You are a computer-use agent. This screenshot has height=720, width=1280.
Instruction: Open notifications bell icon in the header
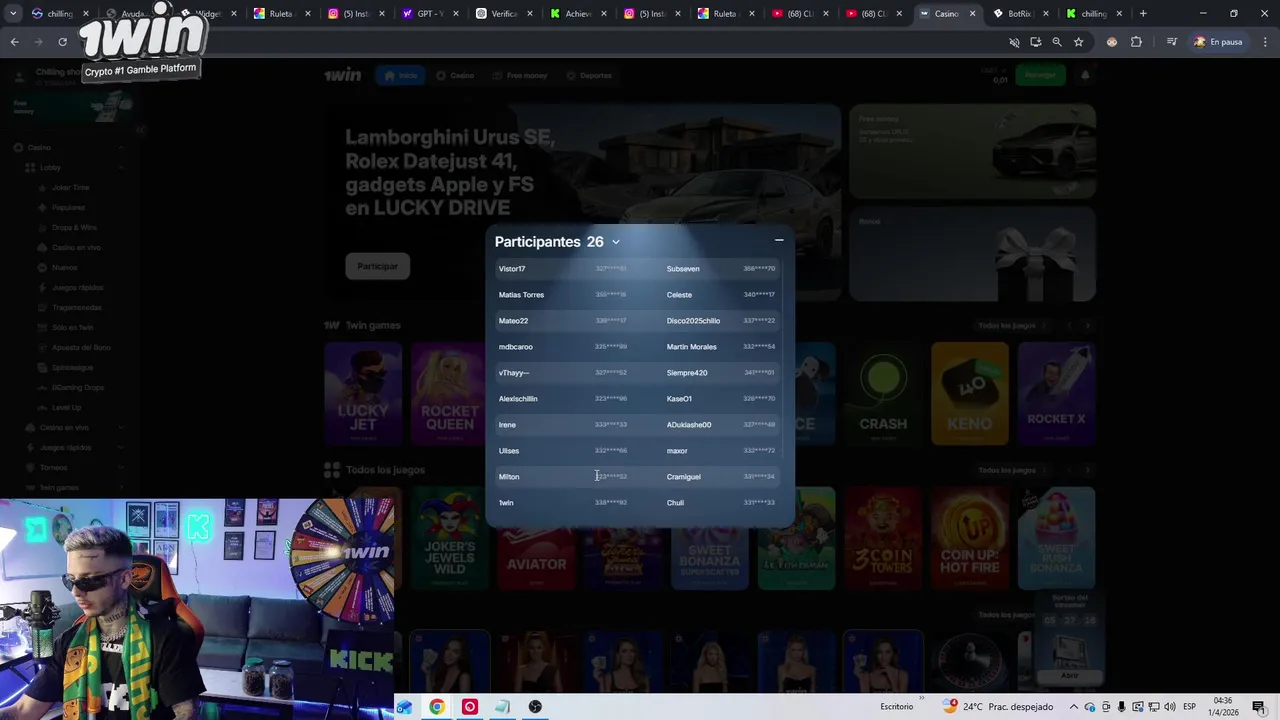coord(1085,75)
